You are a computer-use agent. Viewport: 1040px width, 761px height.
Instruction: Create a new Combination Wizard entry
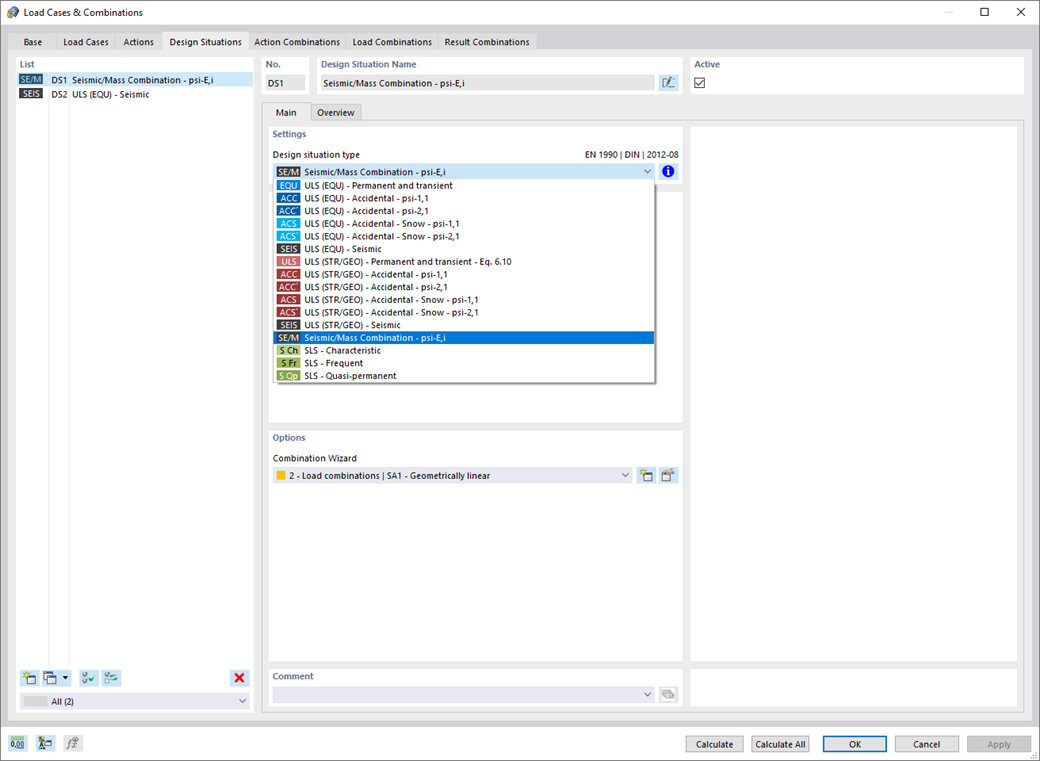pyautogui.click(x=646, y=475)
